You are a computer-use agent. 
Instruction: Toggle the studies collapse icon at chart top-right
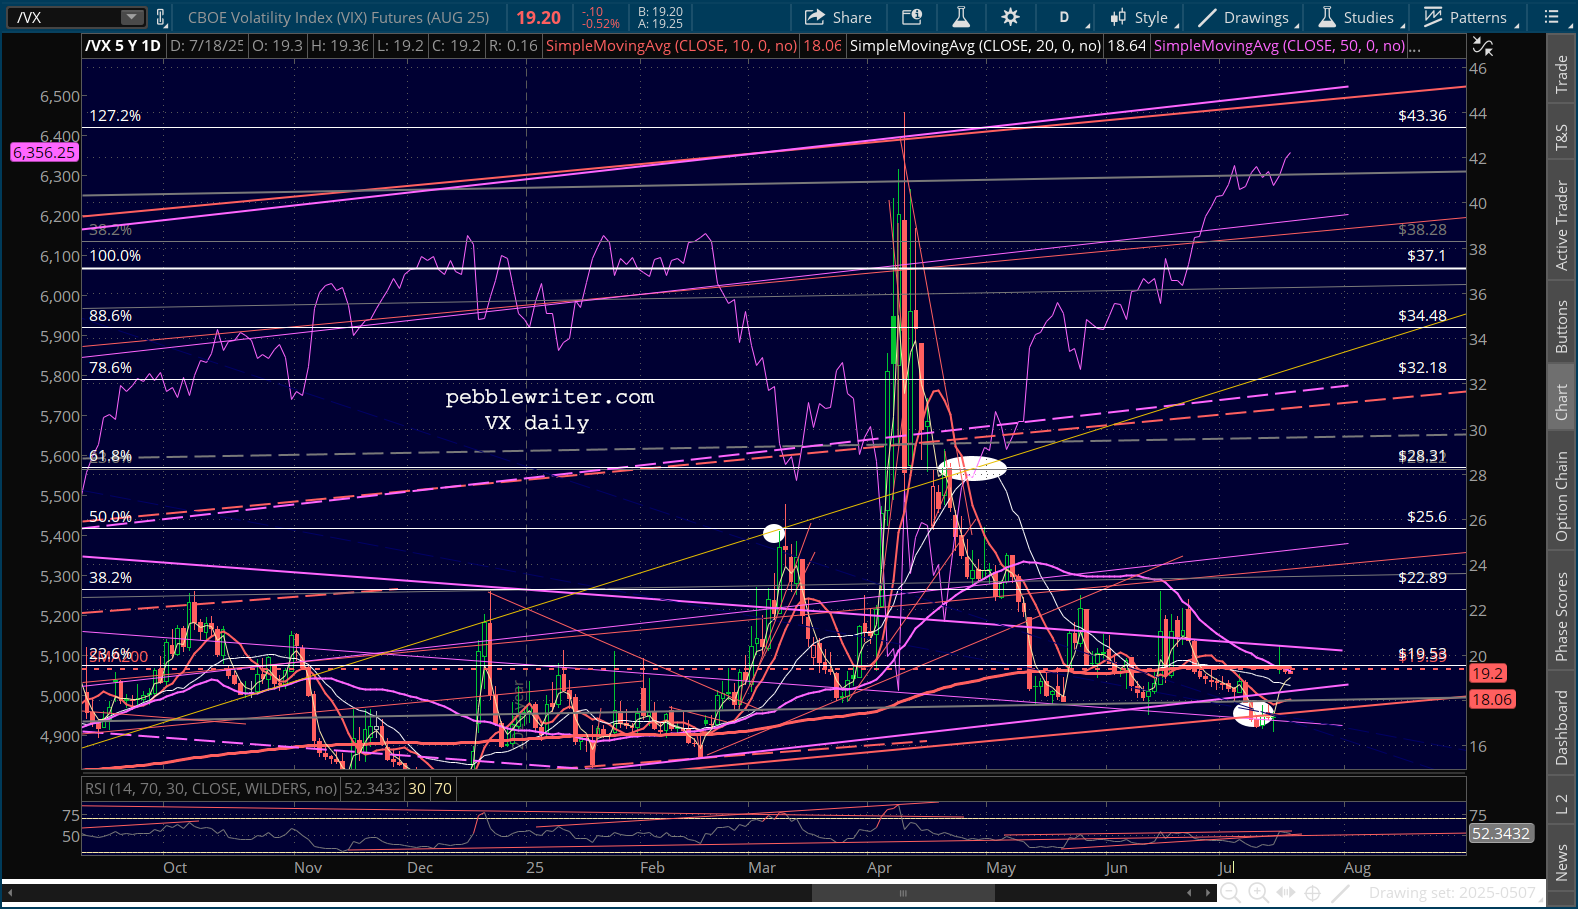1482,46
